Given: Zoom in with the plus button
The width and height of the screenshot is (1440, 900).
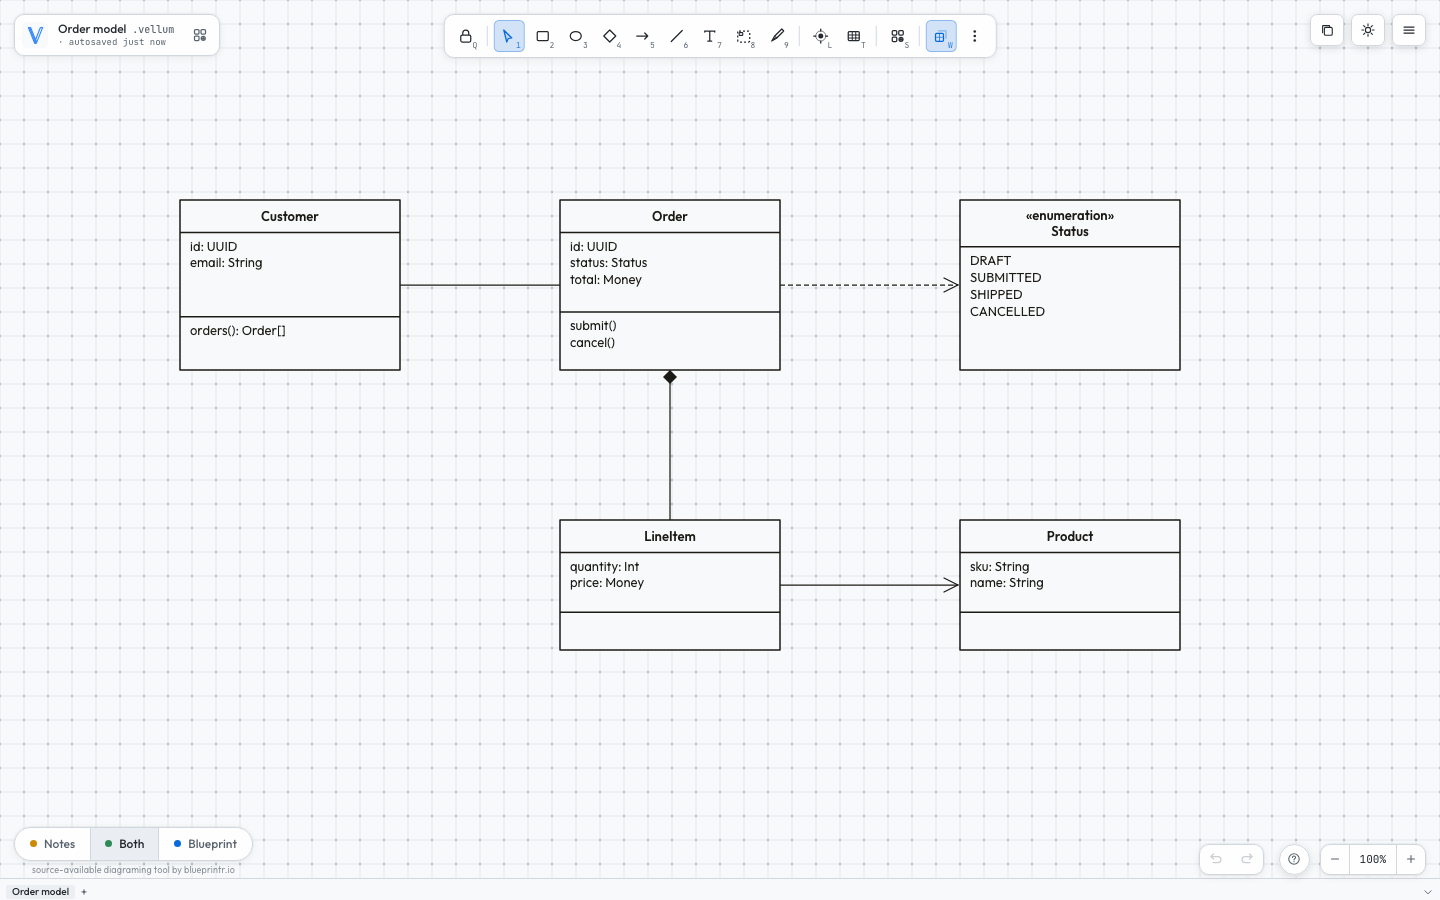Looking at the screenshot, I should [x=1411, y=859].
